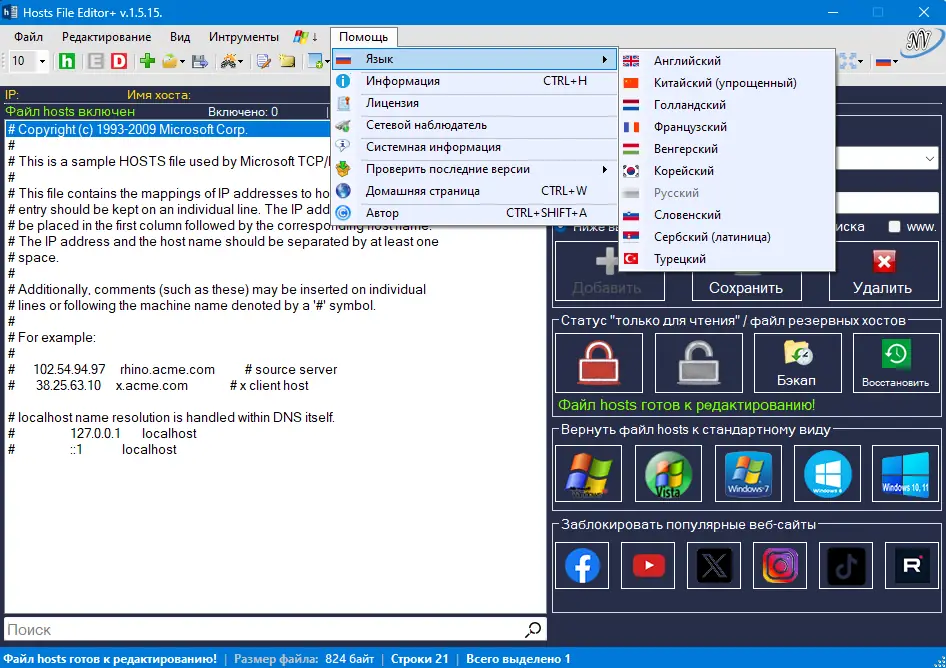The width and height of the screenshot is (946, 668).
Task: Click the red 'D' disable toolbar icon
Action: [119, 61]
